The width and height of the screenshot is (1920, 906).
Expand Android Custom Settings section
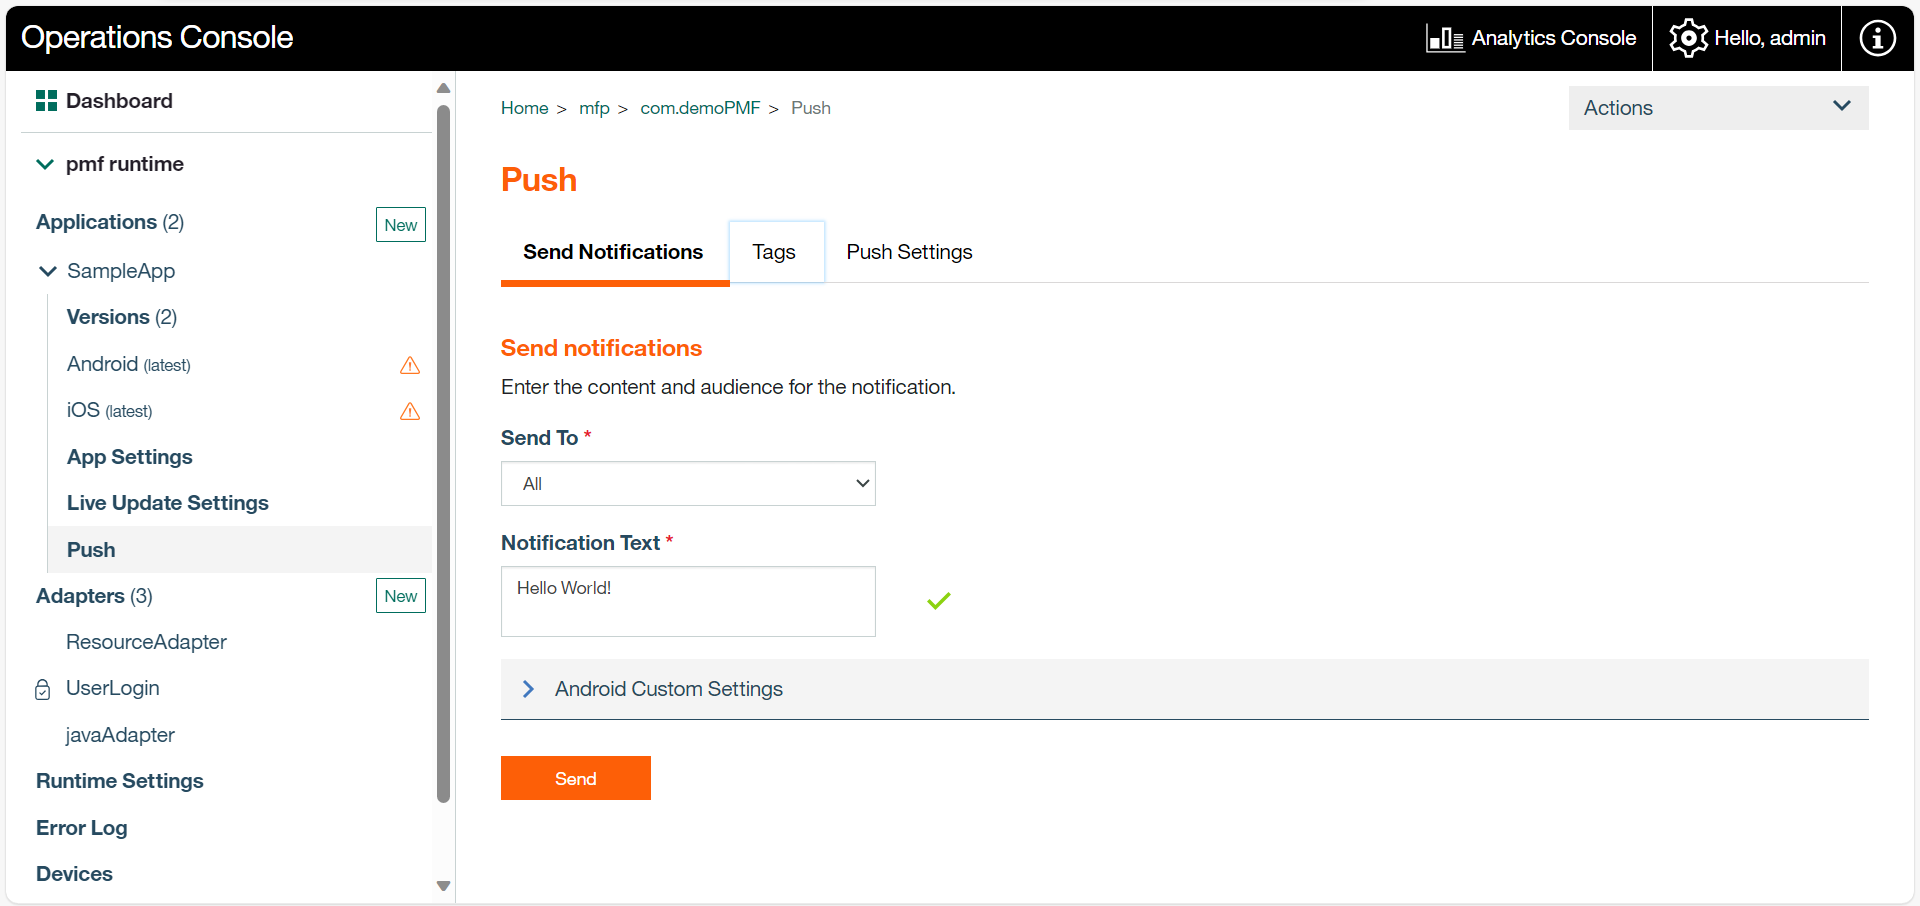coord(528,689)
